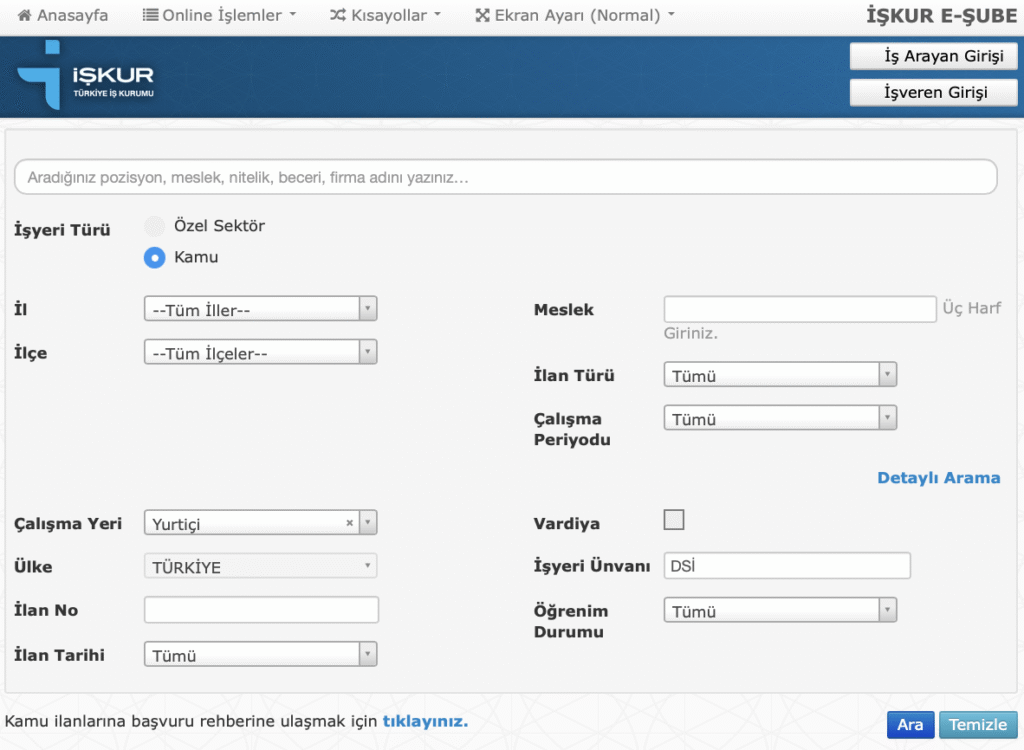
Task: Toggle the Vardiya checkbox
Action: point(674,520)
